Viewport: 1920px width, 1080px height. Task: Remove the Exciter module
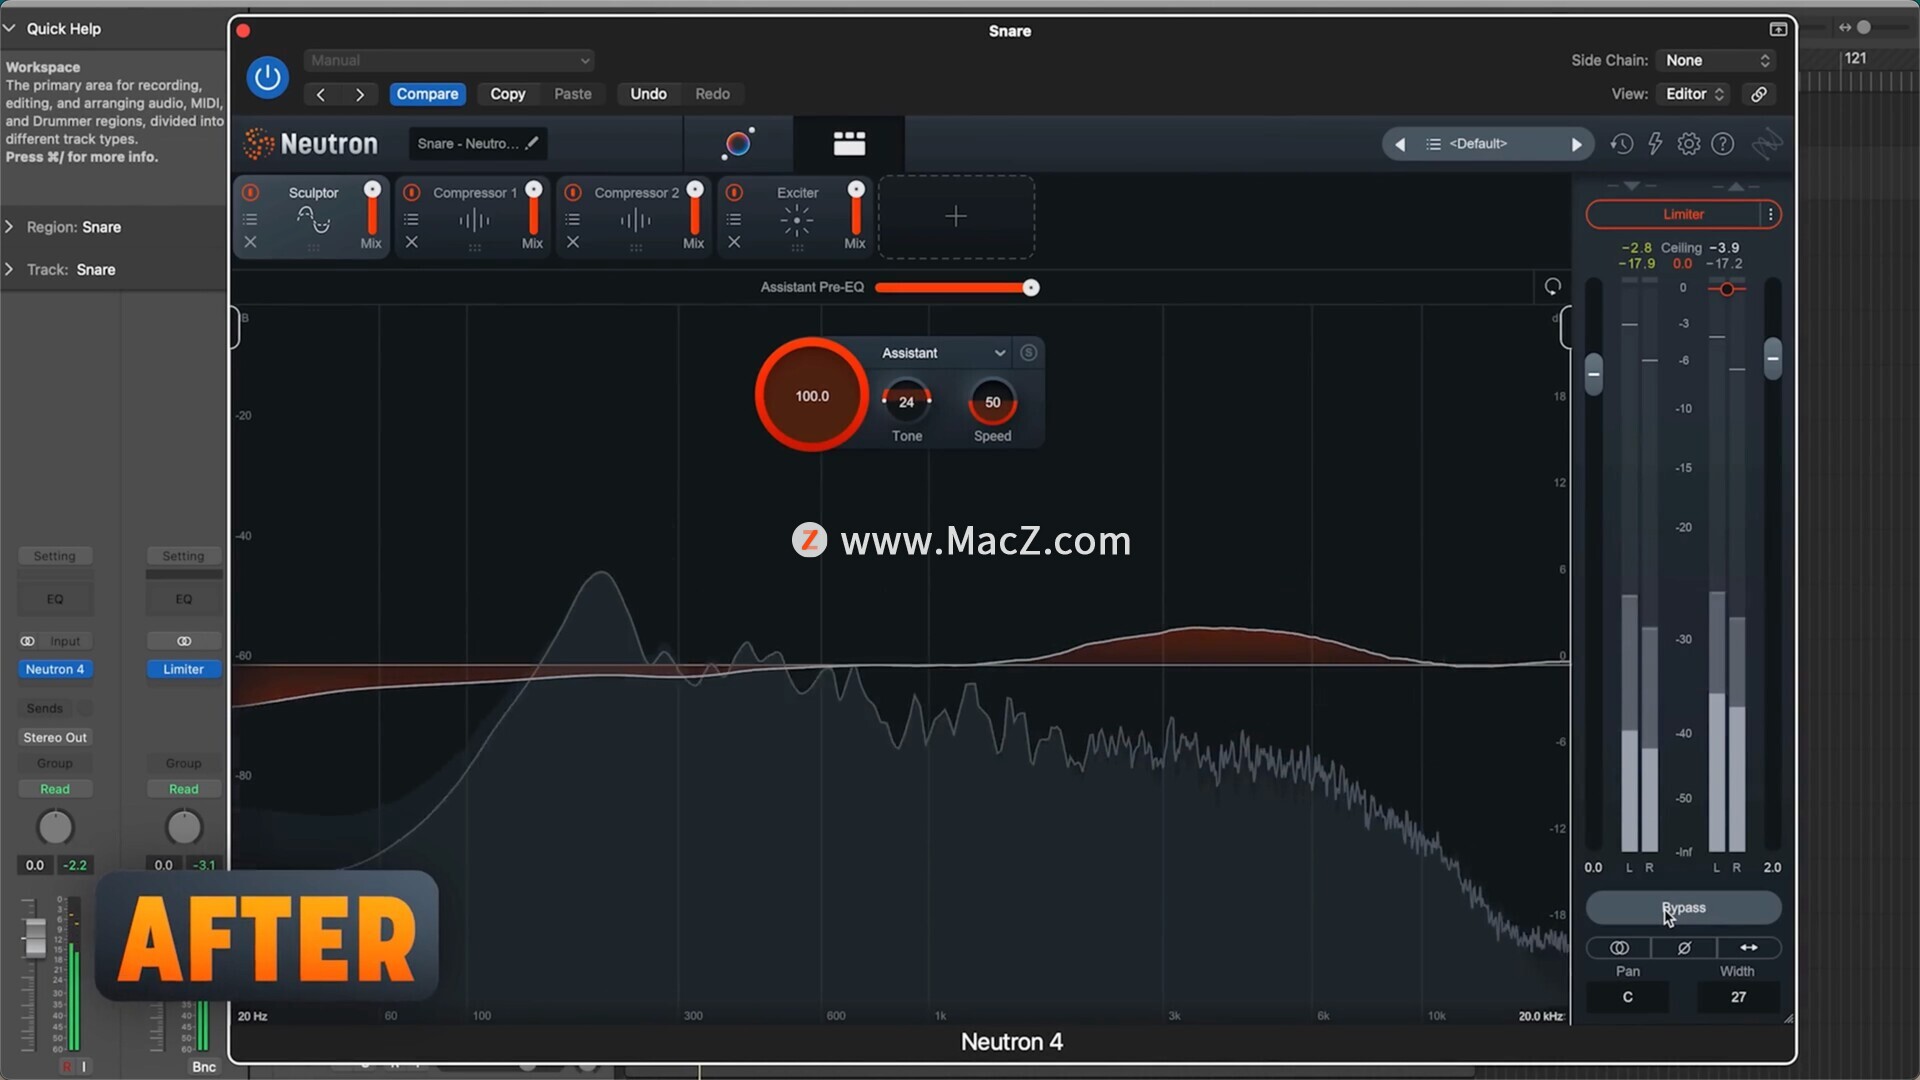click(734, 242)
